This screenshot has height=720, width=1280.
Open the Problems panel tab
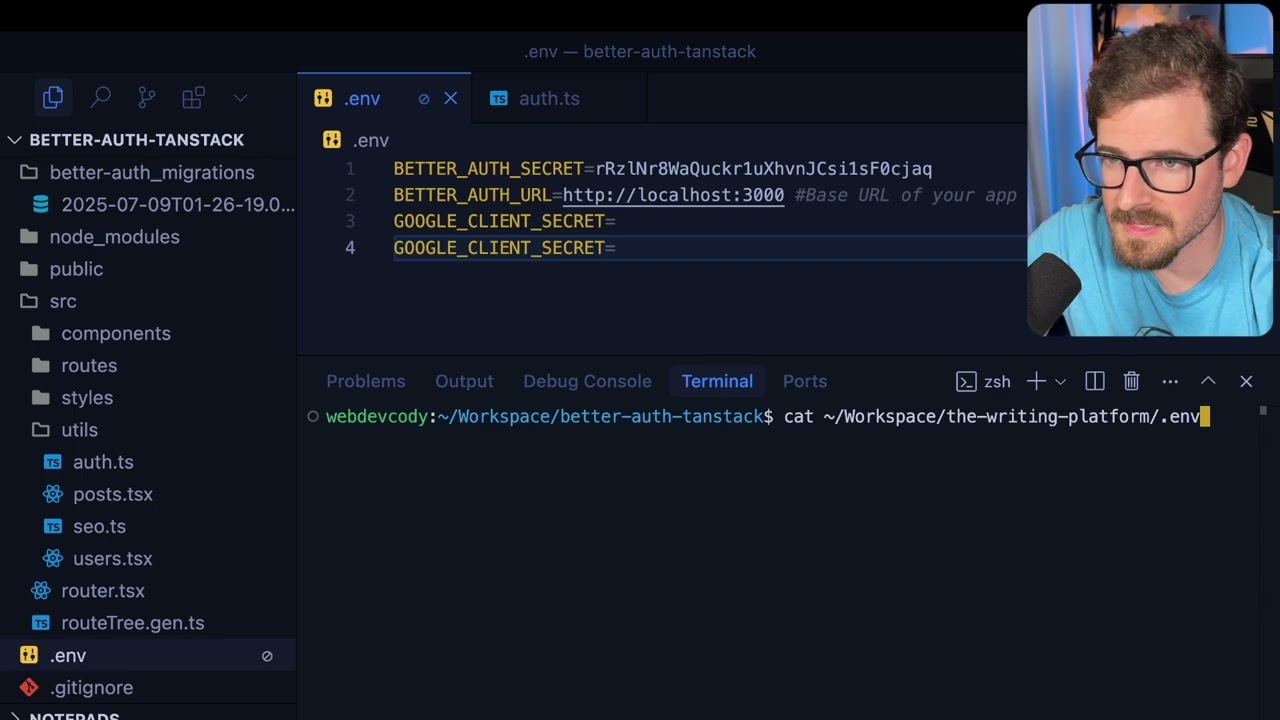click(366, 381)
